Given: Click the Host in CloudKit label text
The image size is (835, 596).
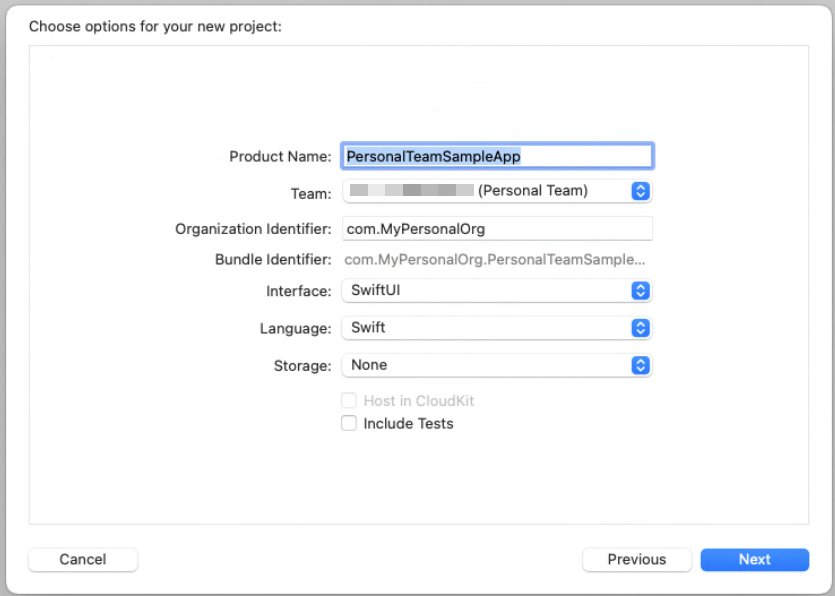Looking at the screenshot, I should [418, 401].
